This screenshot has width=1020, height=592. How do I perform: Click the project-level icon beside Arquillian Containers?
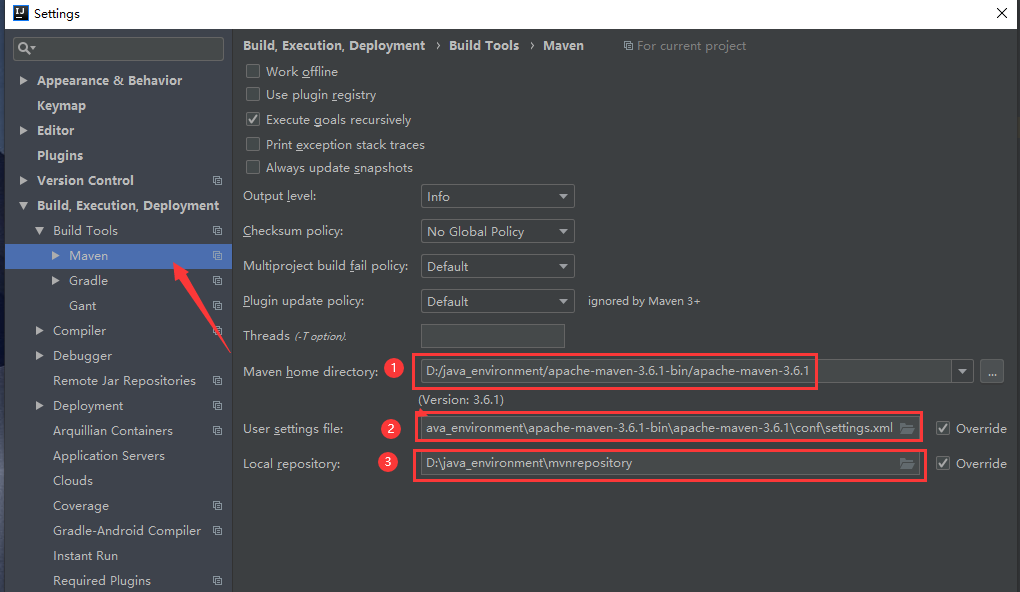coord(217,431)
